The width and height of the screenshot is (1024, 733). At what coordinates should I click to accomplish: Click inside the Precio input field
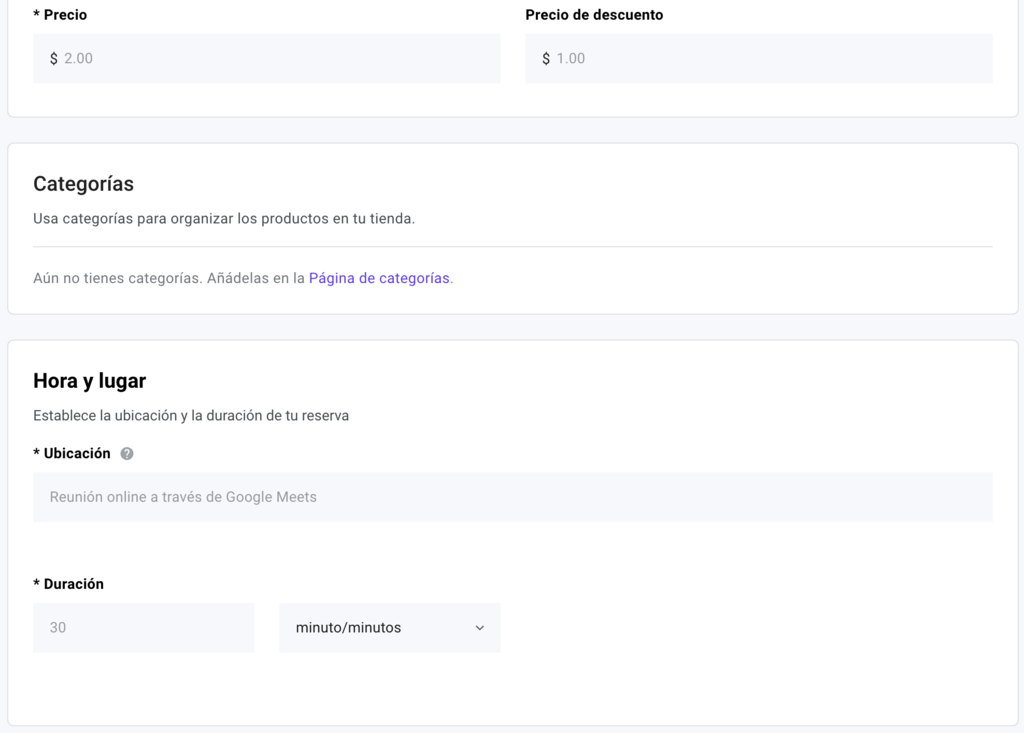point(267,58)
